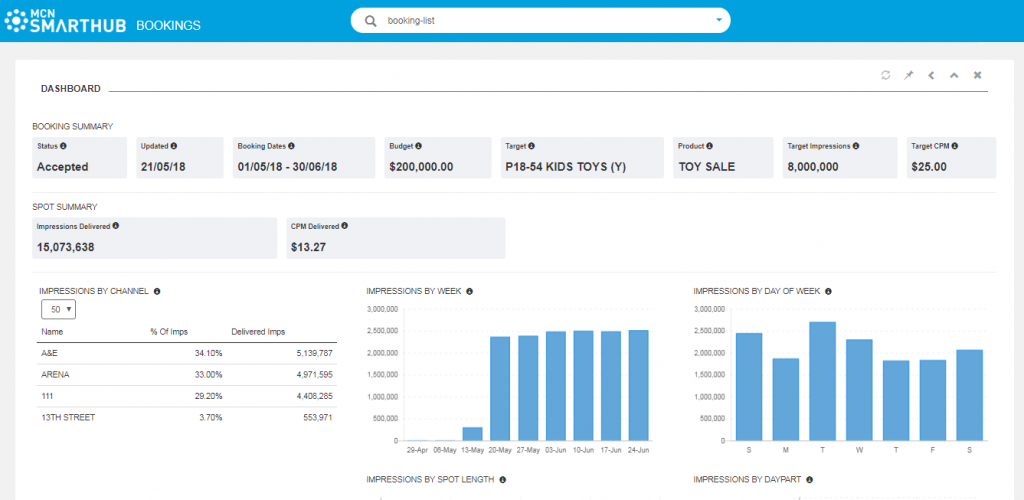1024x500 pixels.
Task: Click the TOY SALE product value
Action: pos(707,166)
